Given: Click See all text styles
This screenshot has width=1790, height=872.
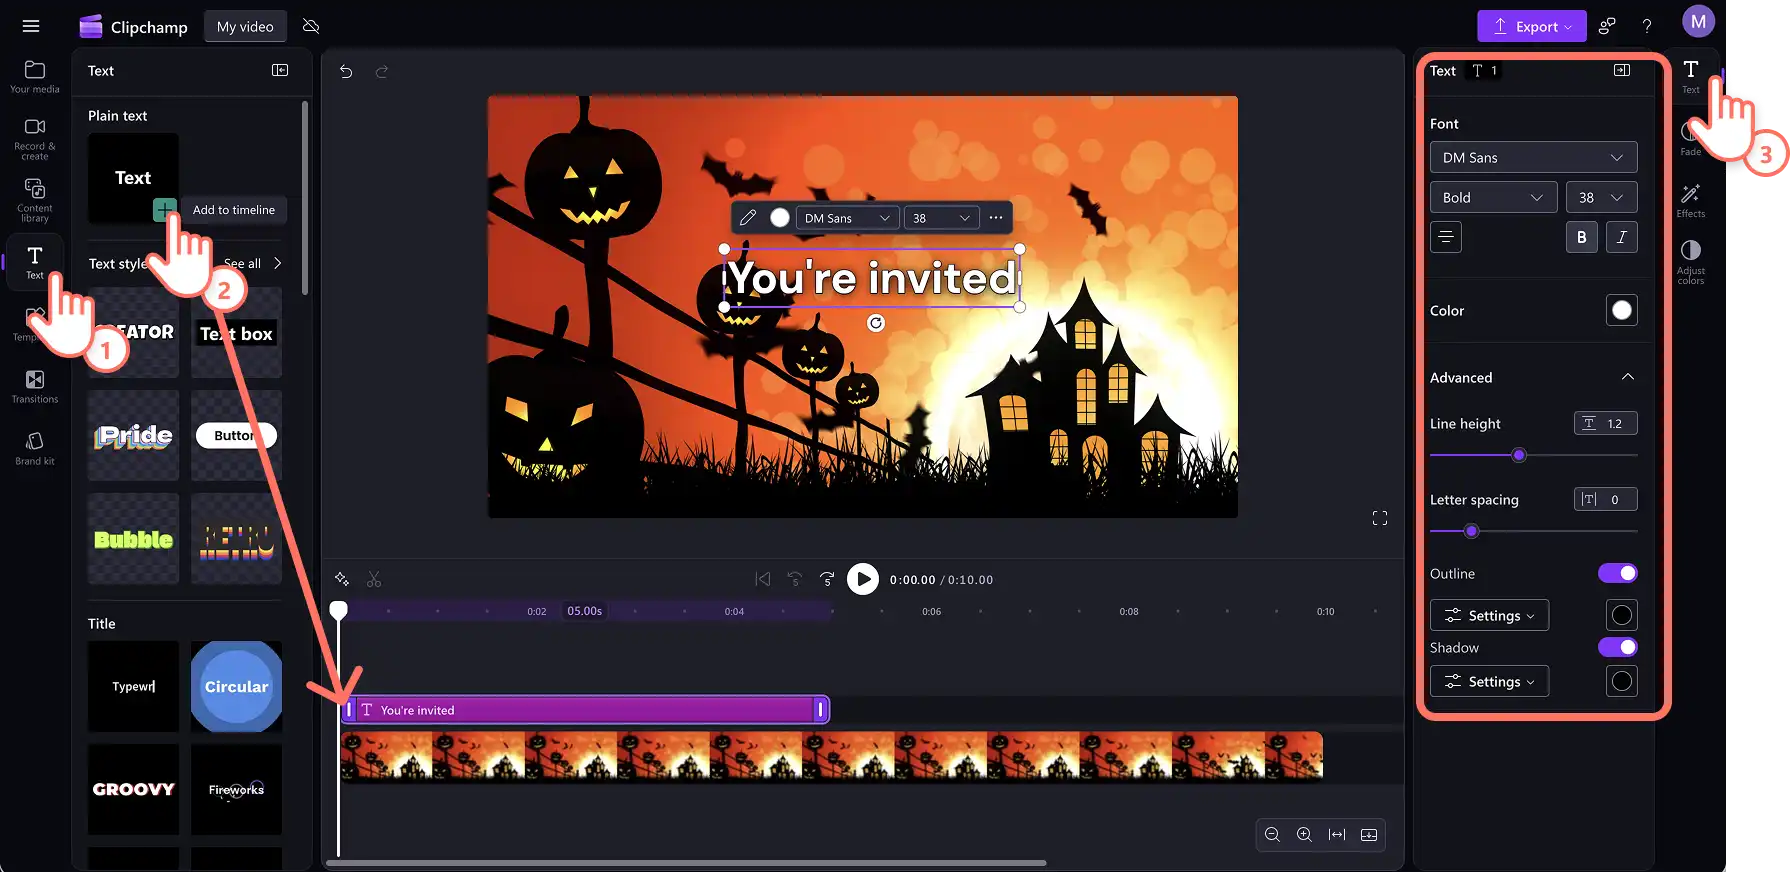Looking at the screenshot, I should click(x=252, y=263).
